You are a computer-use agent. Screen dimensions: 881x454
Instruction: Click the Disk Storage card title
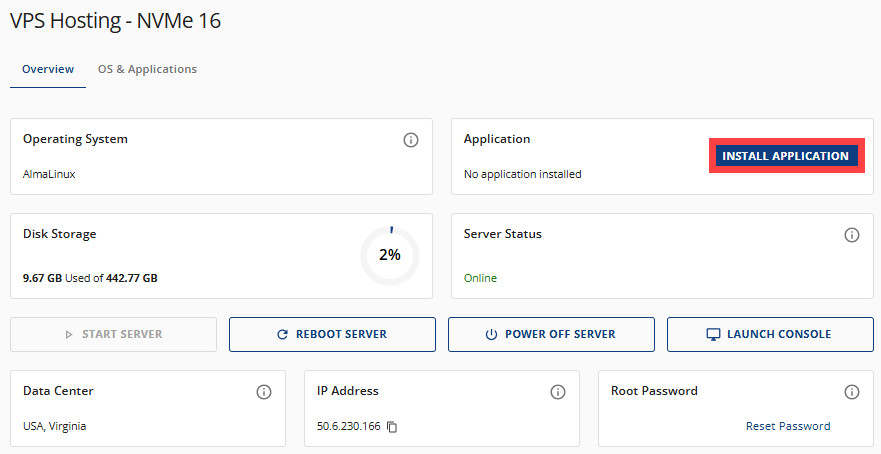[60, 234]
